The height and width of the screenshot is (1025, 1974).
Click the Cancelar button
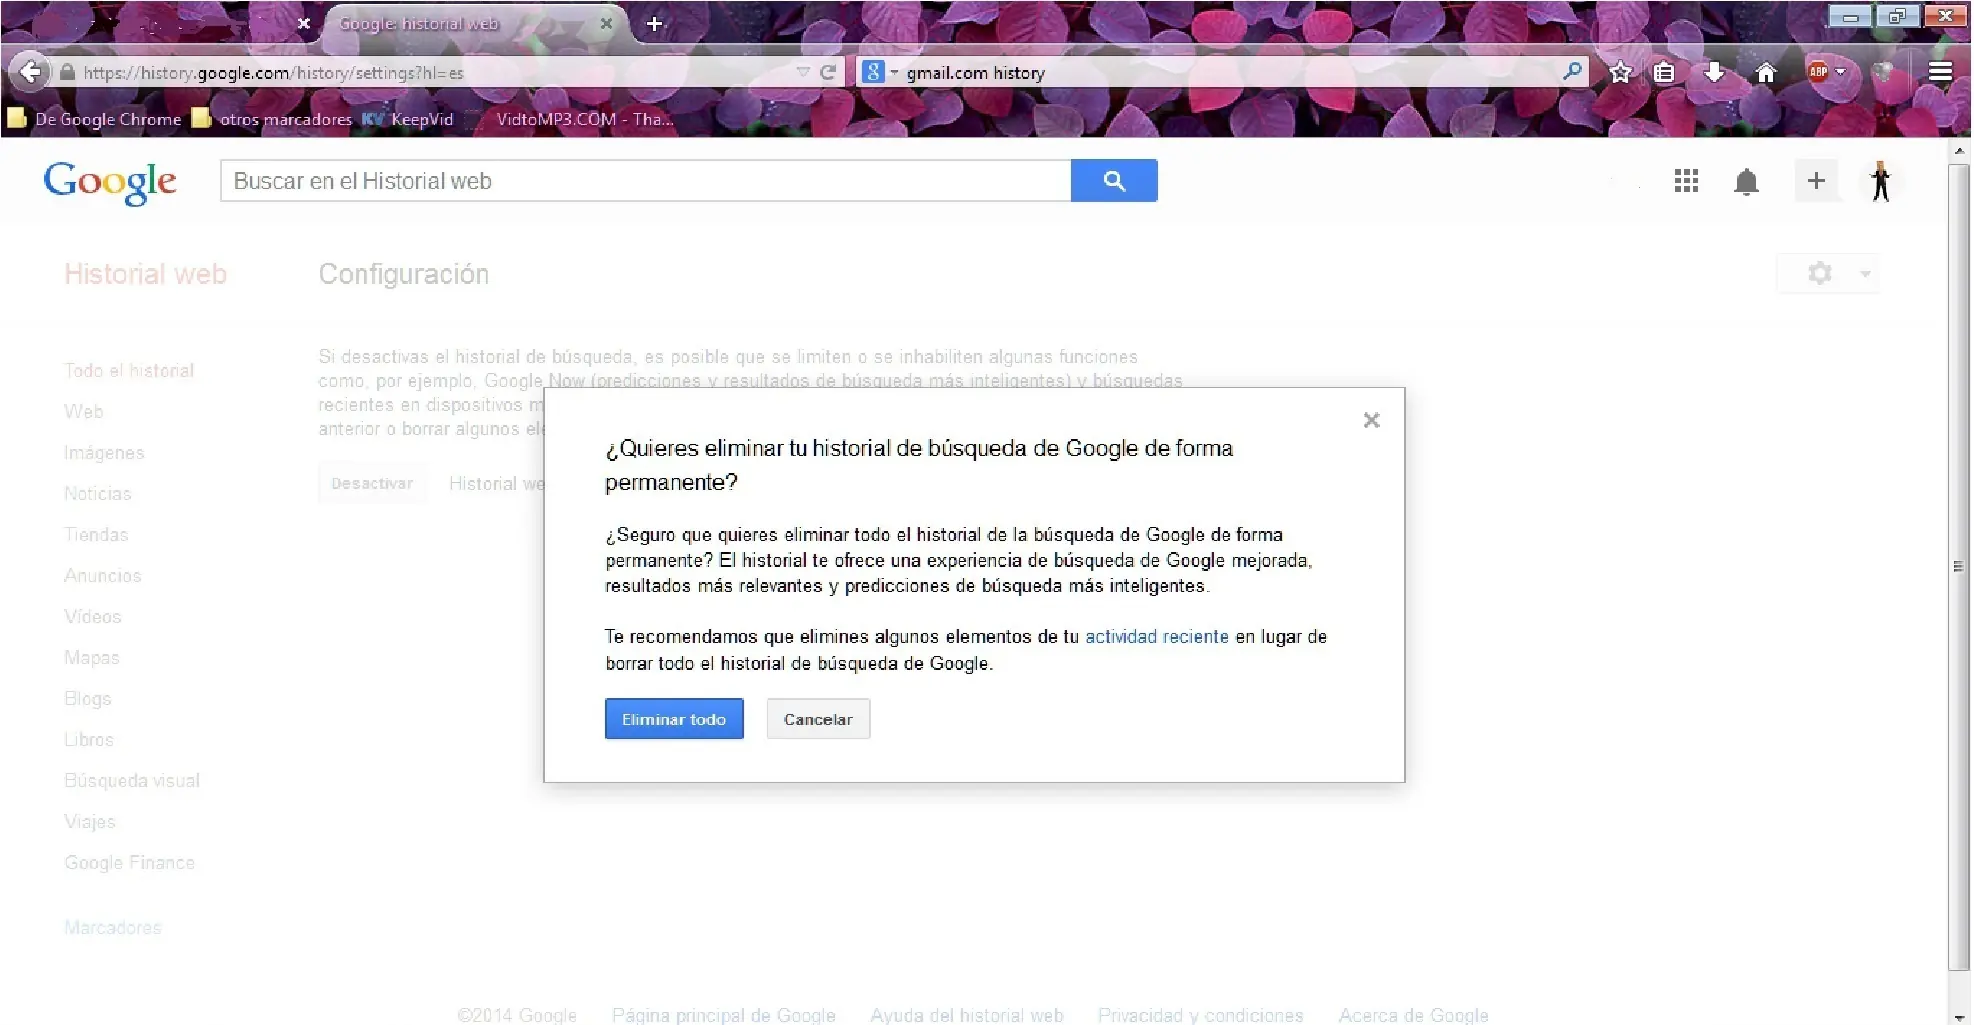tap(818, 719)
